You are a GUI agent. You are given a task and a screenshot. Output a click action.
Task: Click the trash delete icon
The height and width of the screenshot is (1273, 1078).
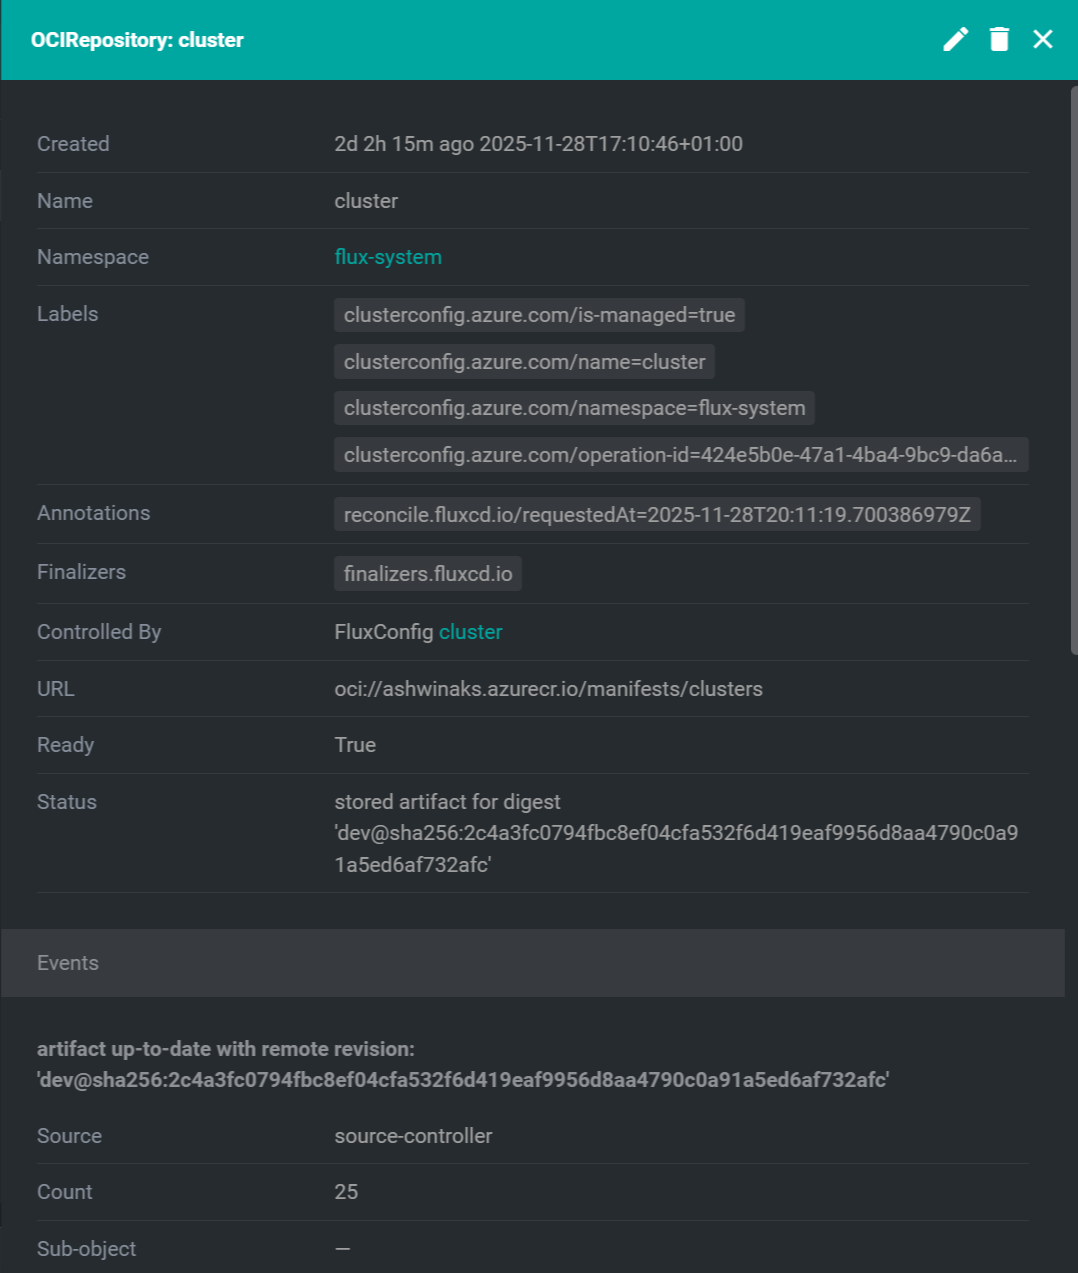click(999, 39)
